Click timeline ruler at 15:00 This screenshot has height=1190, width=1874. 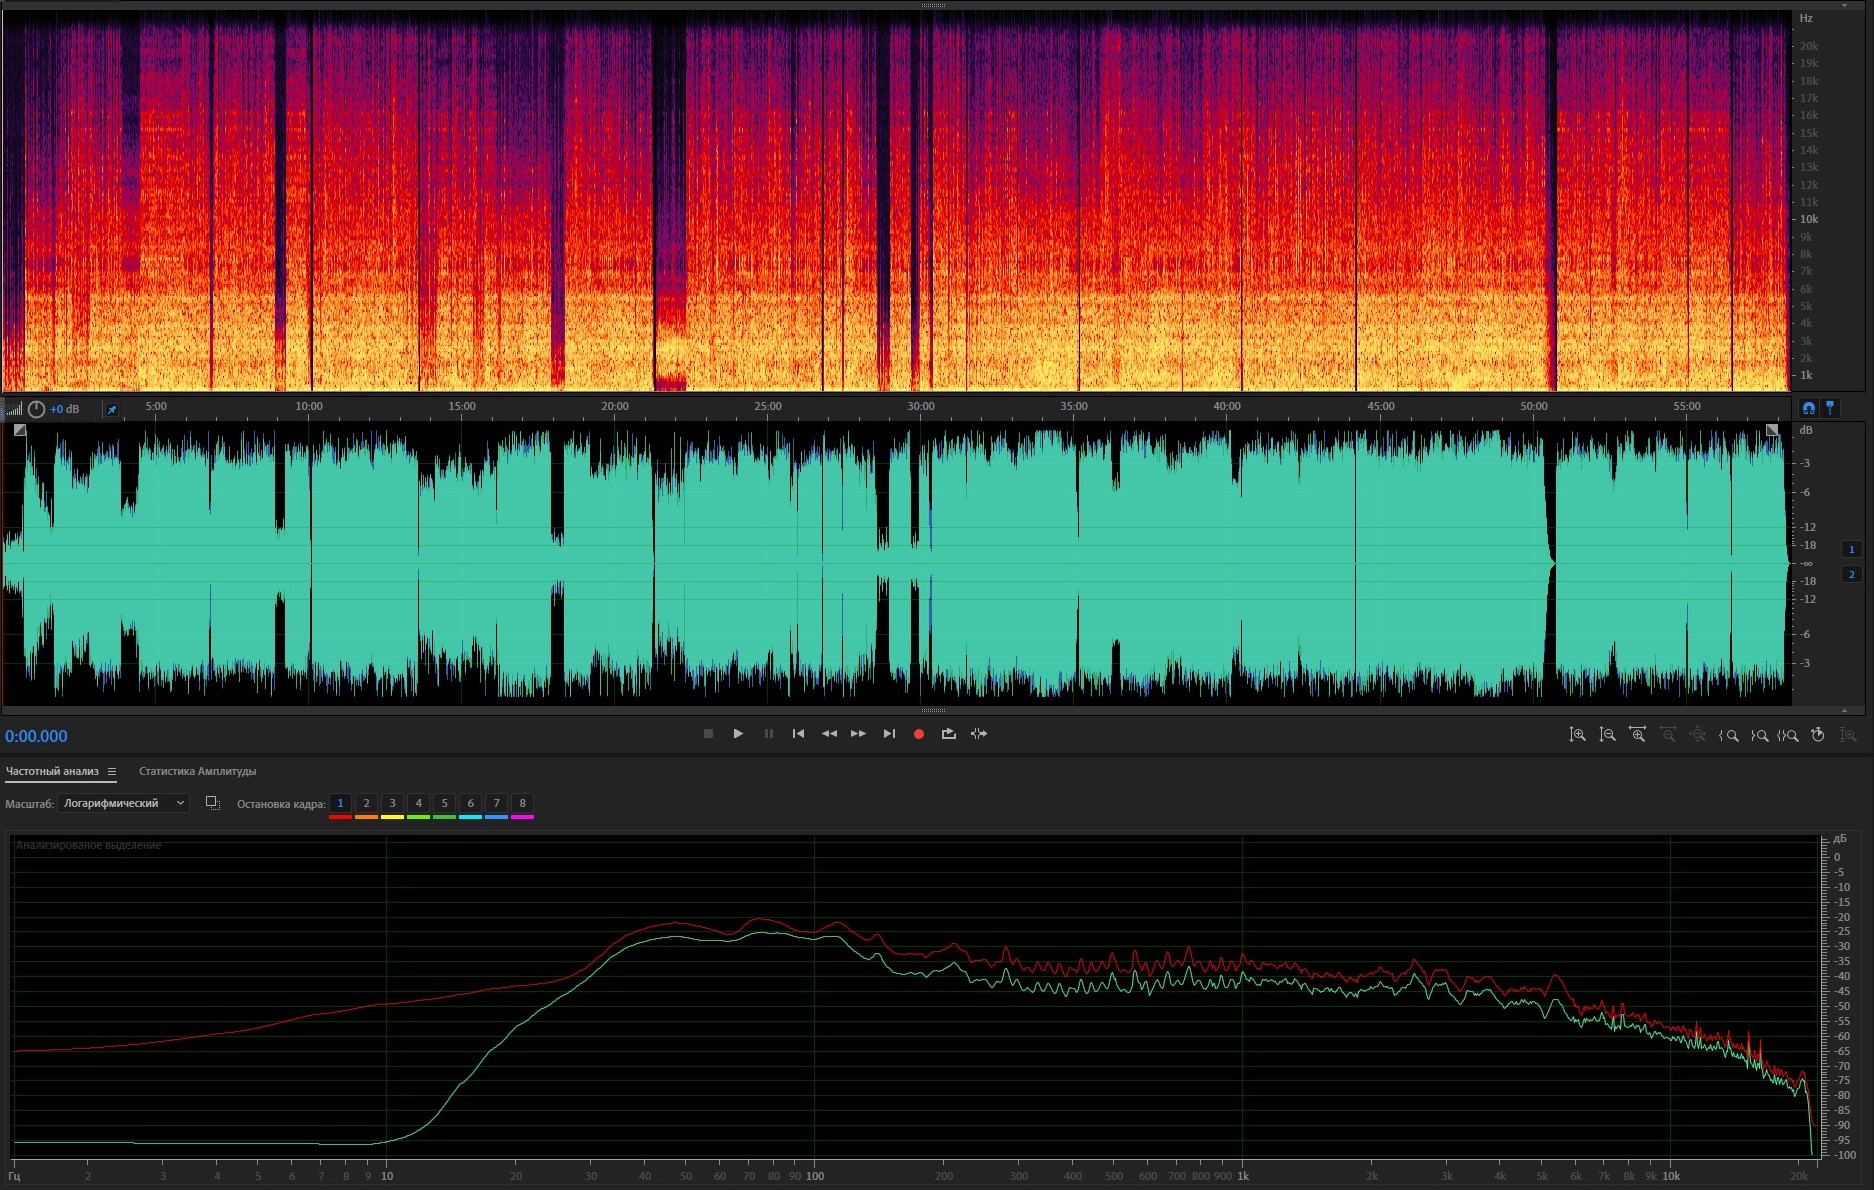pyautogui.click(x=462, y=406)
